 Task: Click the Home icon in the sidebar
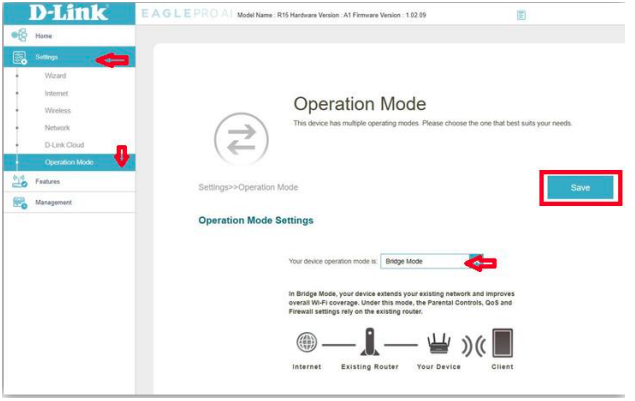pos(20,36)
